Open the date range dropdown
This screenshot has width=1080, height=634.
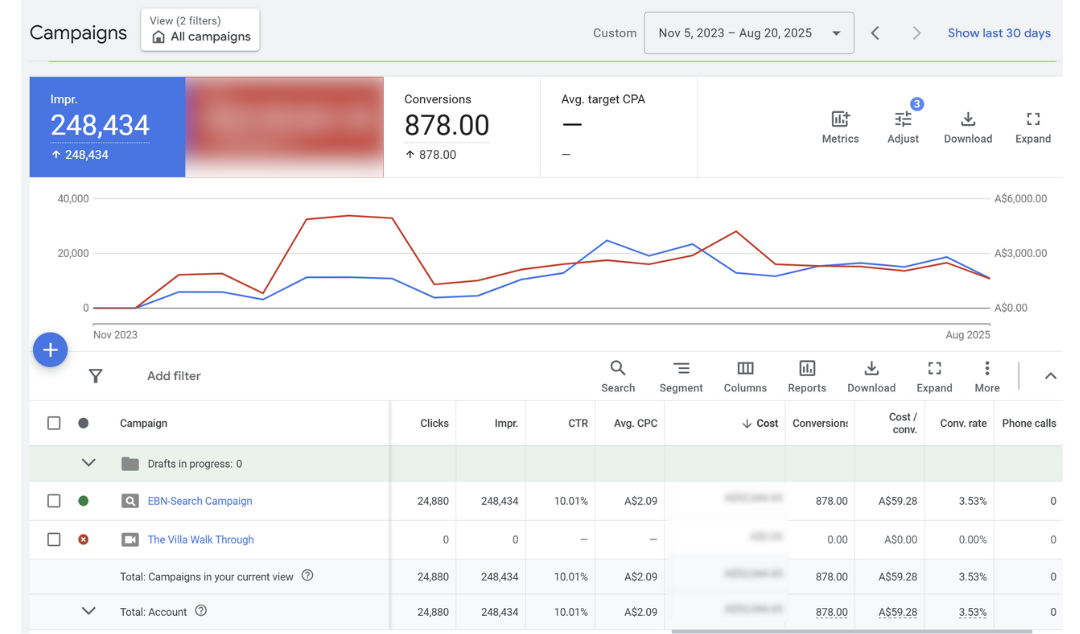pos(749,33)
